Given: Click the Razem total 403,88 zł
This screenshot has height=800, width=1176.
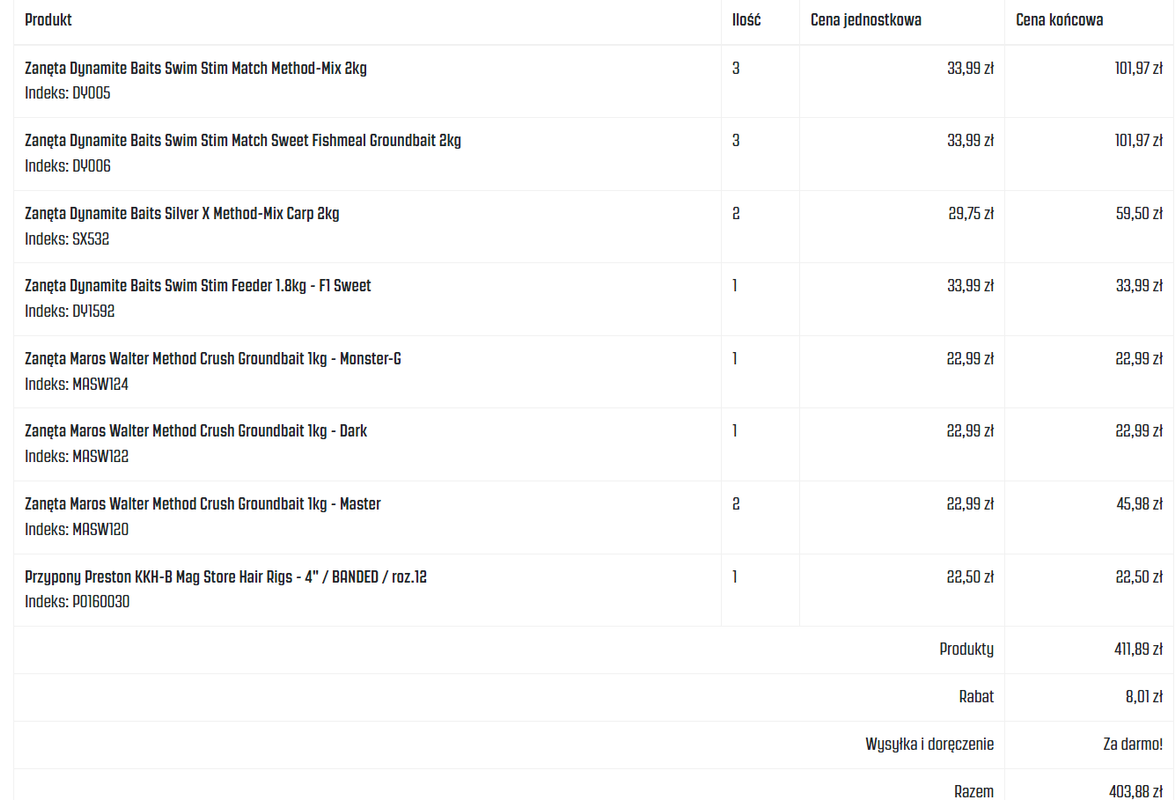Looking at the screenshot, I should pos(1136,791).
